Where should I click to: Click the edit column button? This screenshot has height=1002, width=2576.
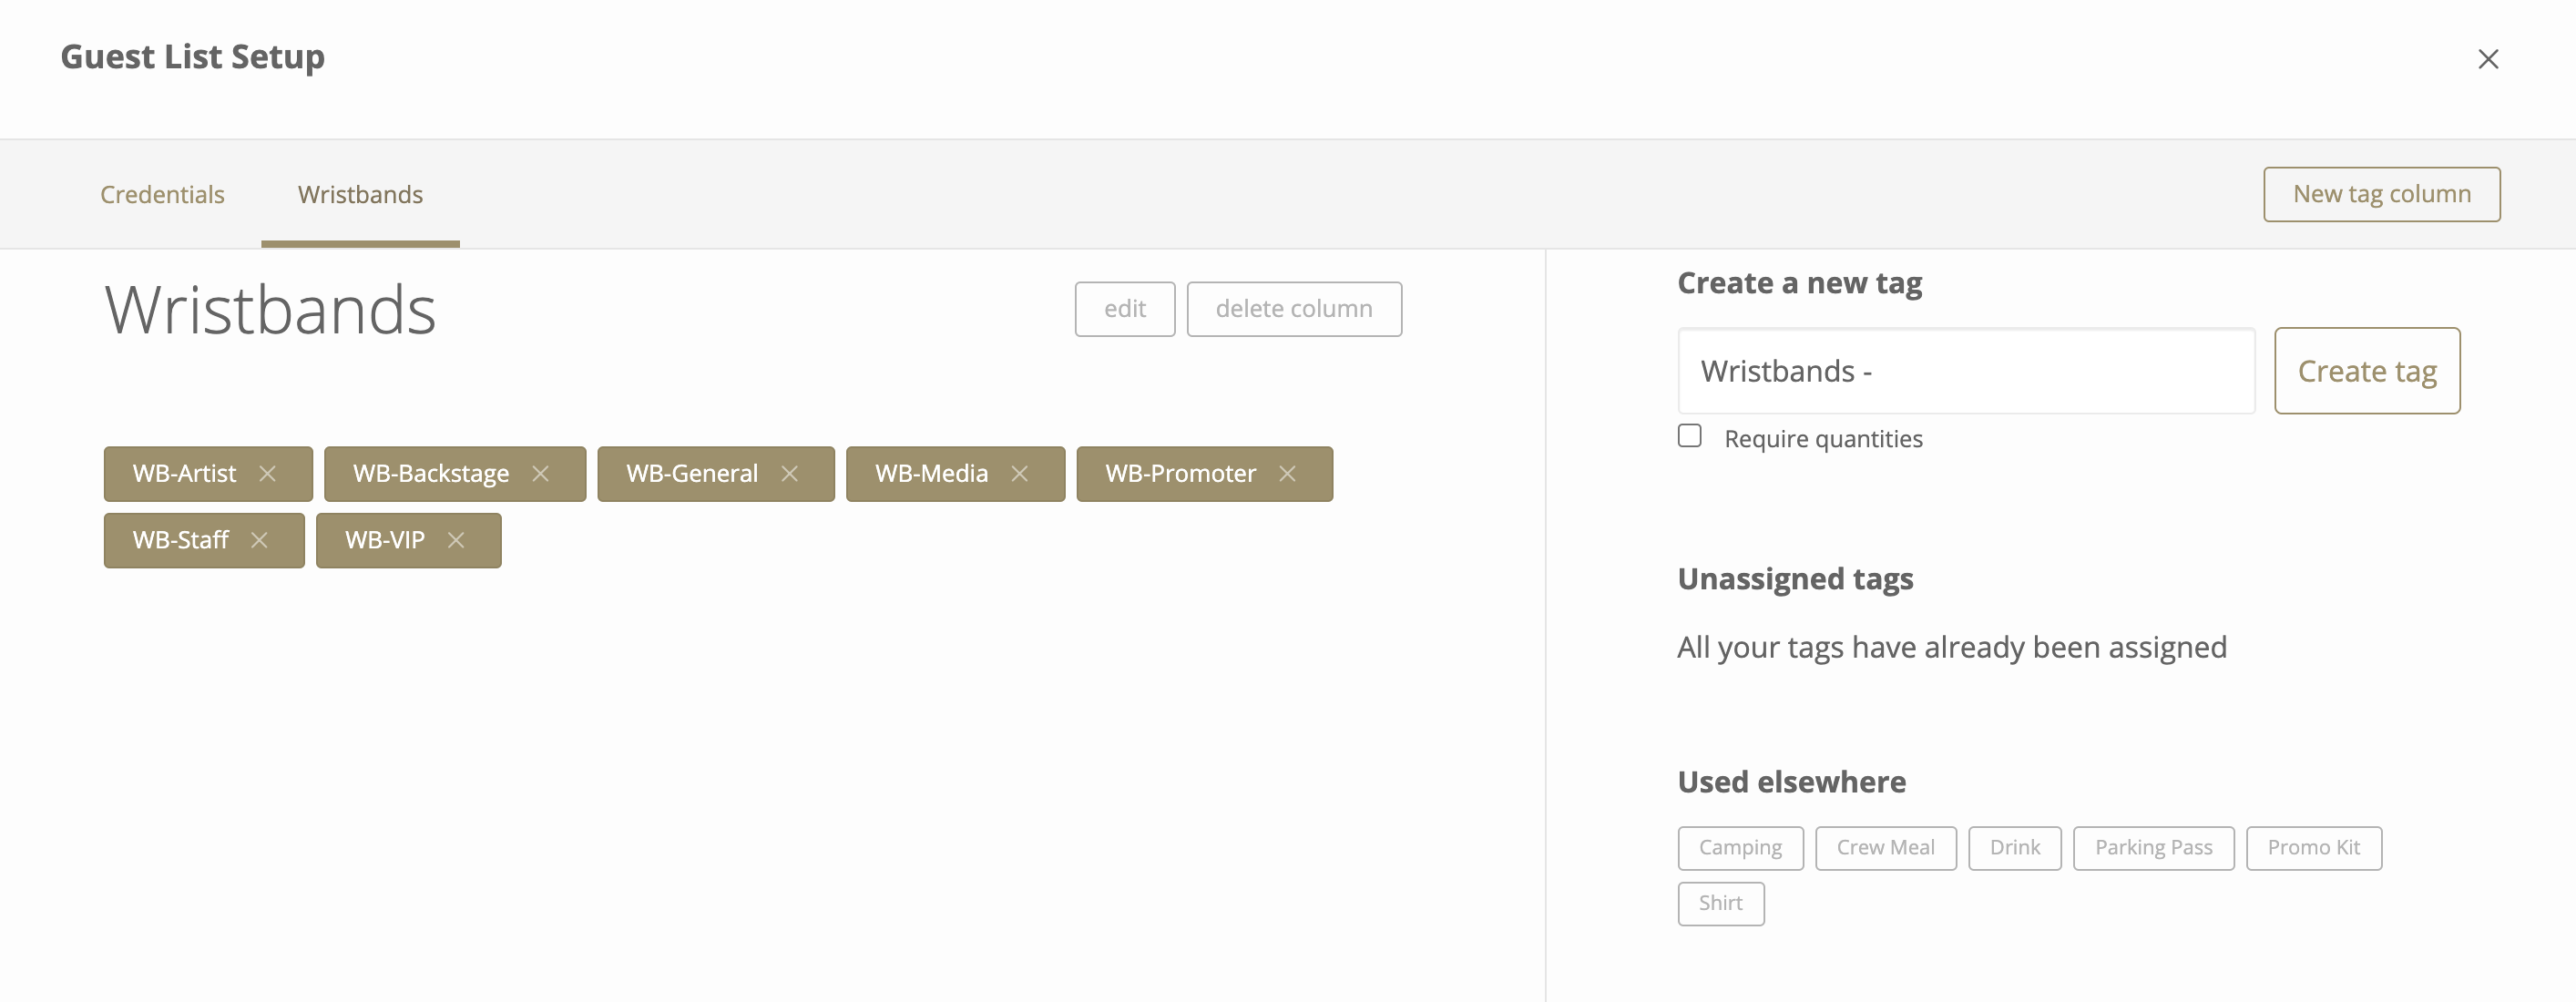click(1125, 309)
